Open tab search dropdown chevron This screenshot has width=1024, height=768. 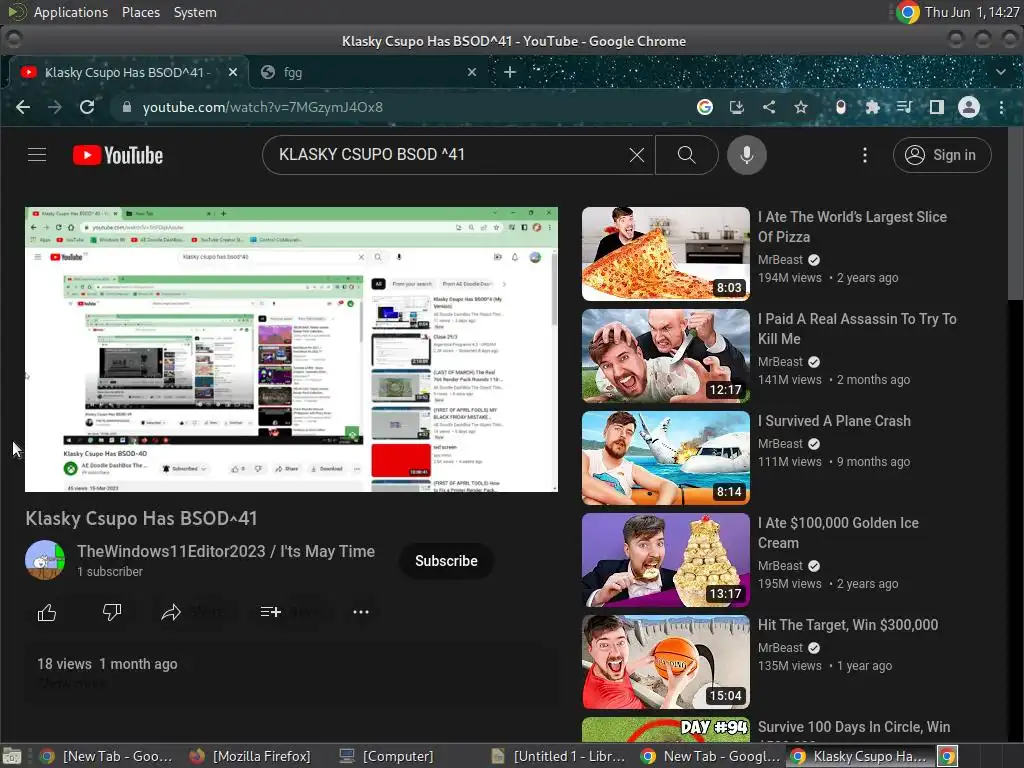(1001, 72)
